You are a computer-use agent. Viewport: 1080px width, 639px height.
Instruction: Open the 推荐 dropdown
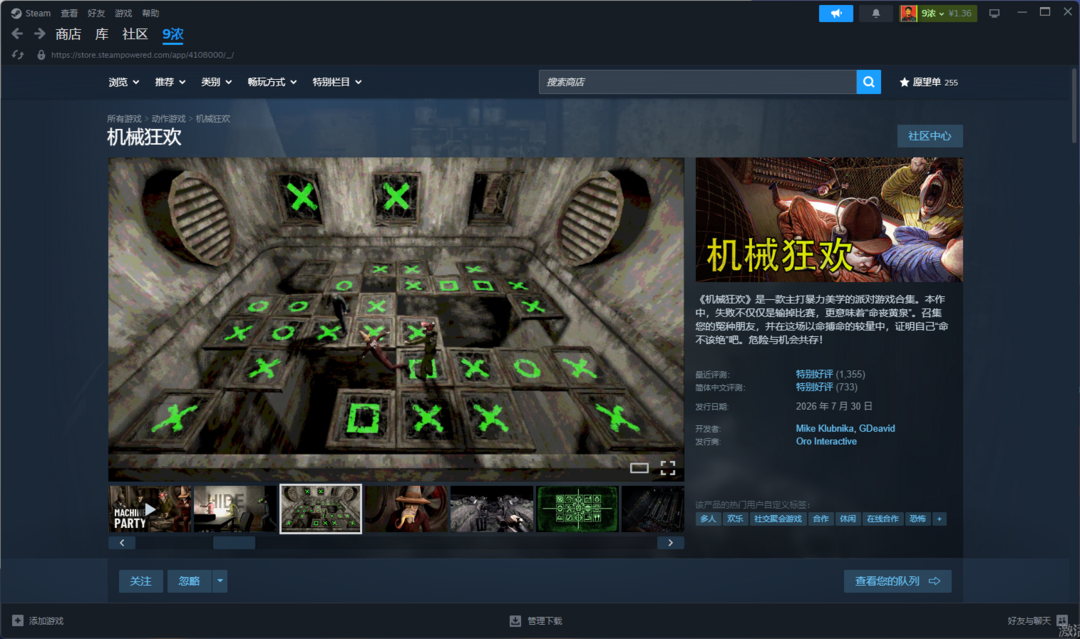click(x=170, y=82)
